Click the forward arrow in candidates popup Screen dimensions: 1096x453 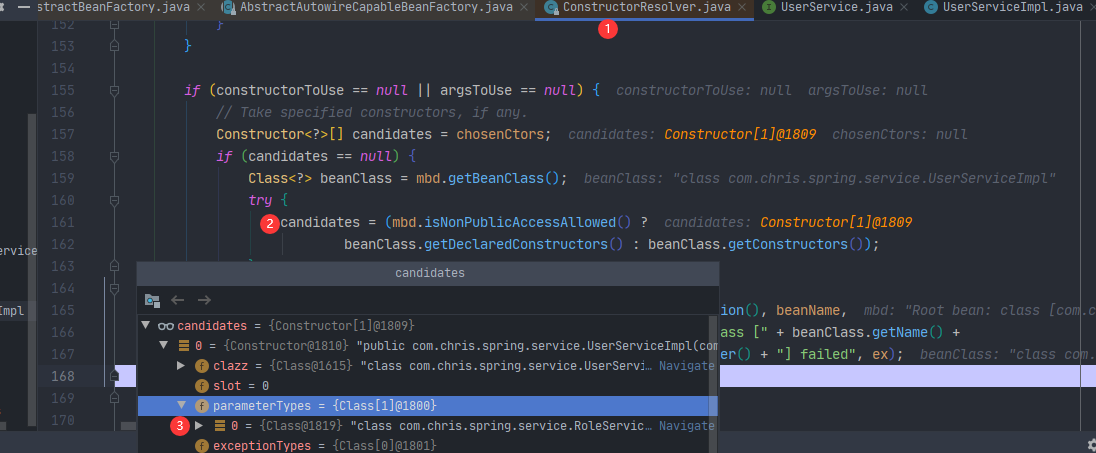pos(203,300)
